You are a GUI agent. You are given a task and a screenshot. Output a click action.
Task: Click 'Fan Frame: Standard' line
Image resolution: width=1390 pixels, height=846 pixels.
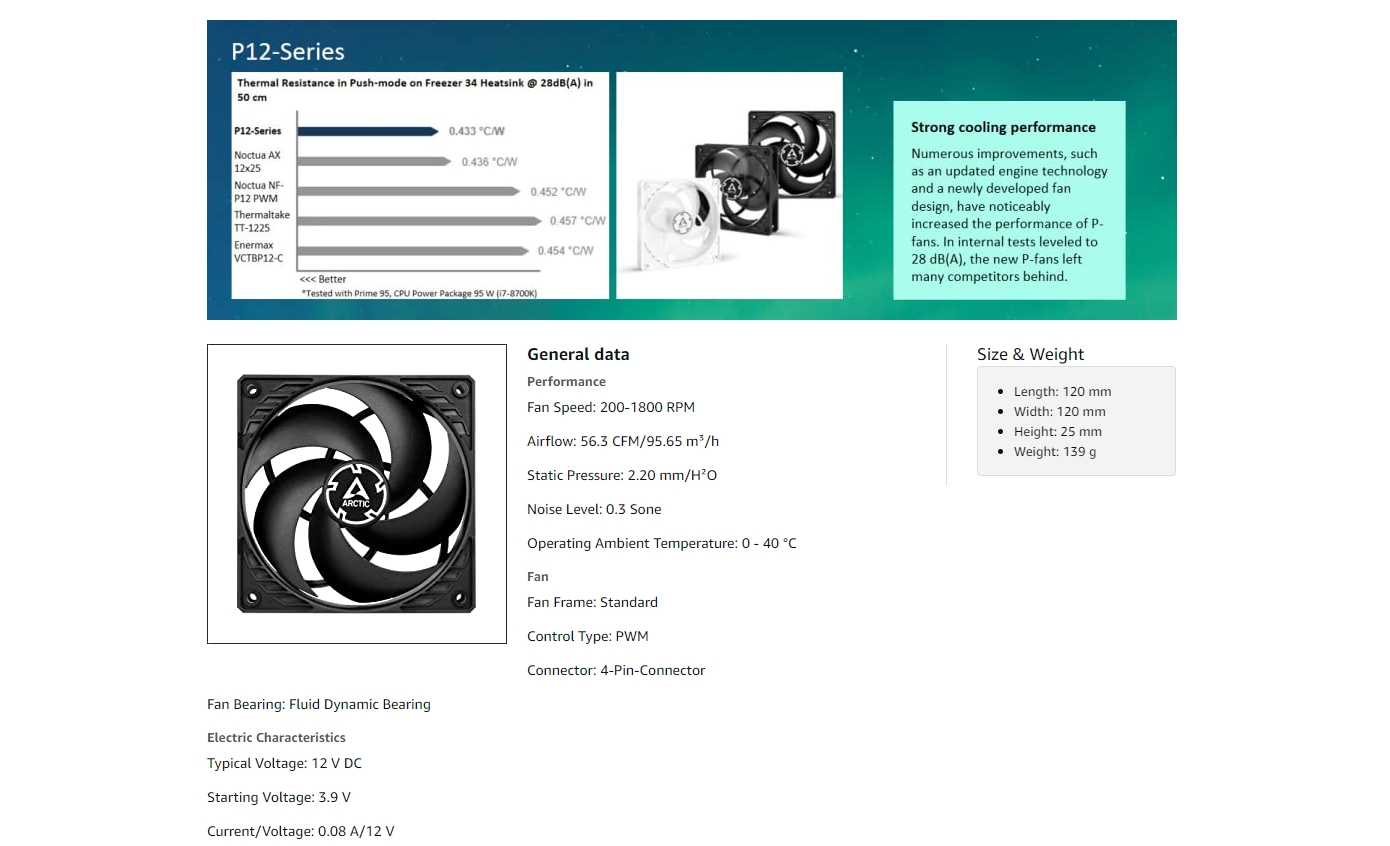pyautogui.click(x=592, y=602)
